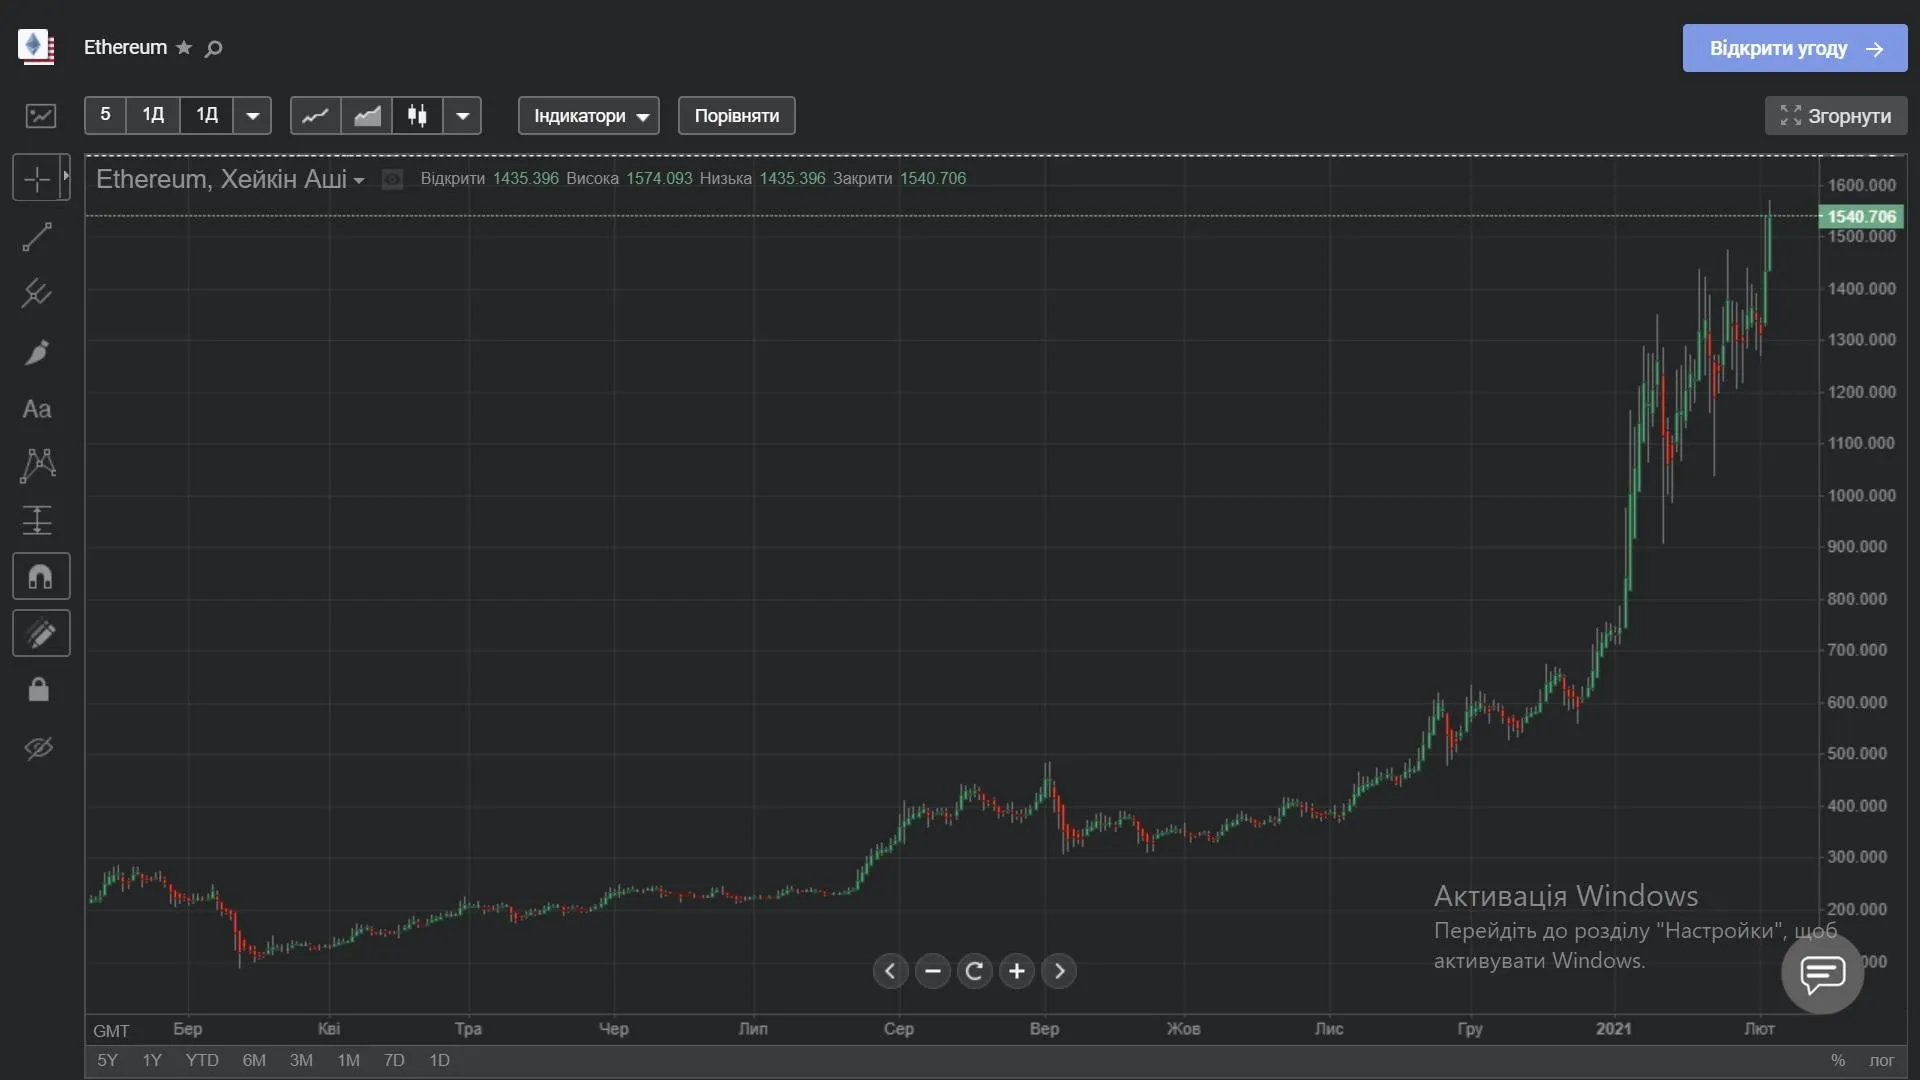Click the Сер month label on time axis
The height and width of the screenshot is (1080, 1920).
pyautogui.click(x=898, y=1028)
